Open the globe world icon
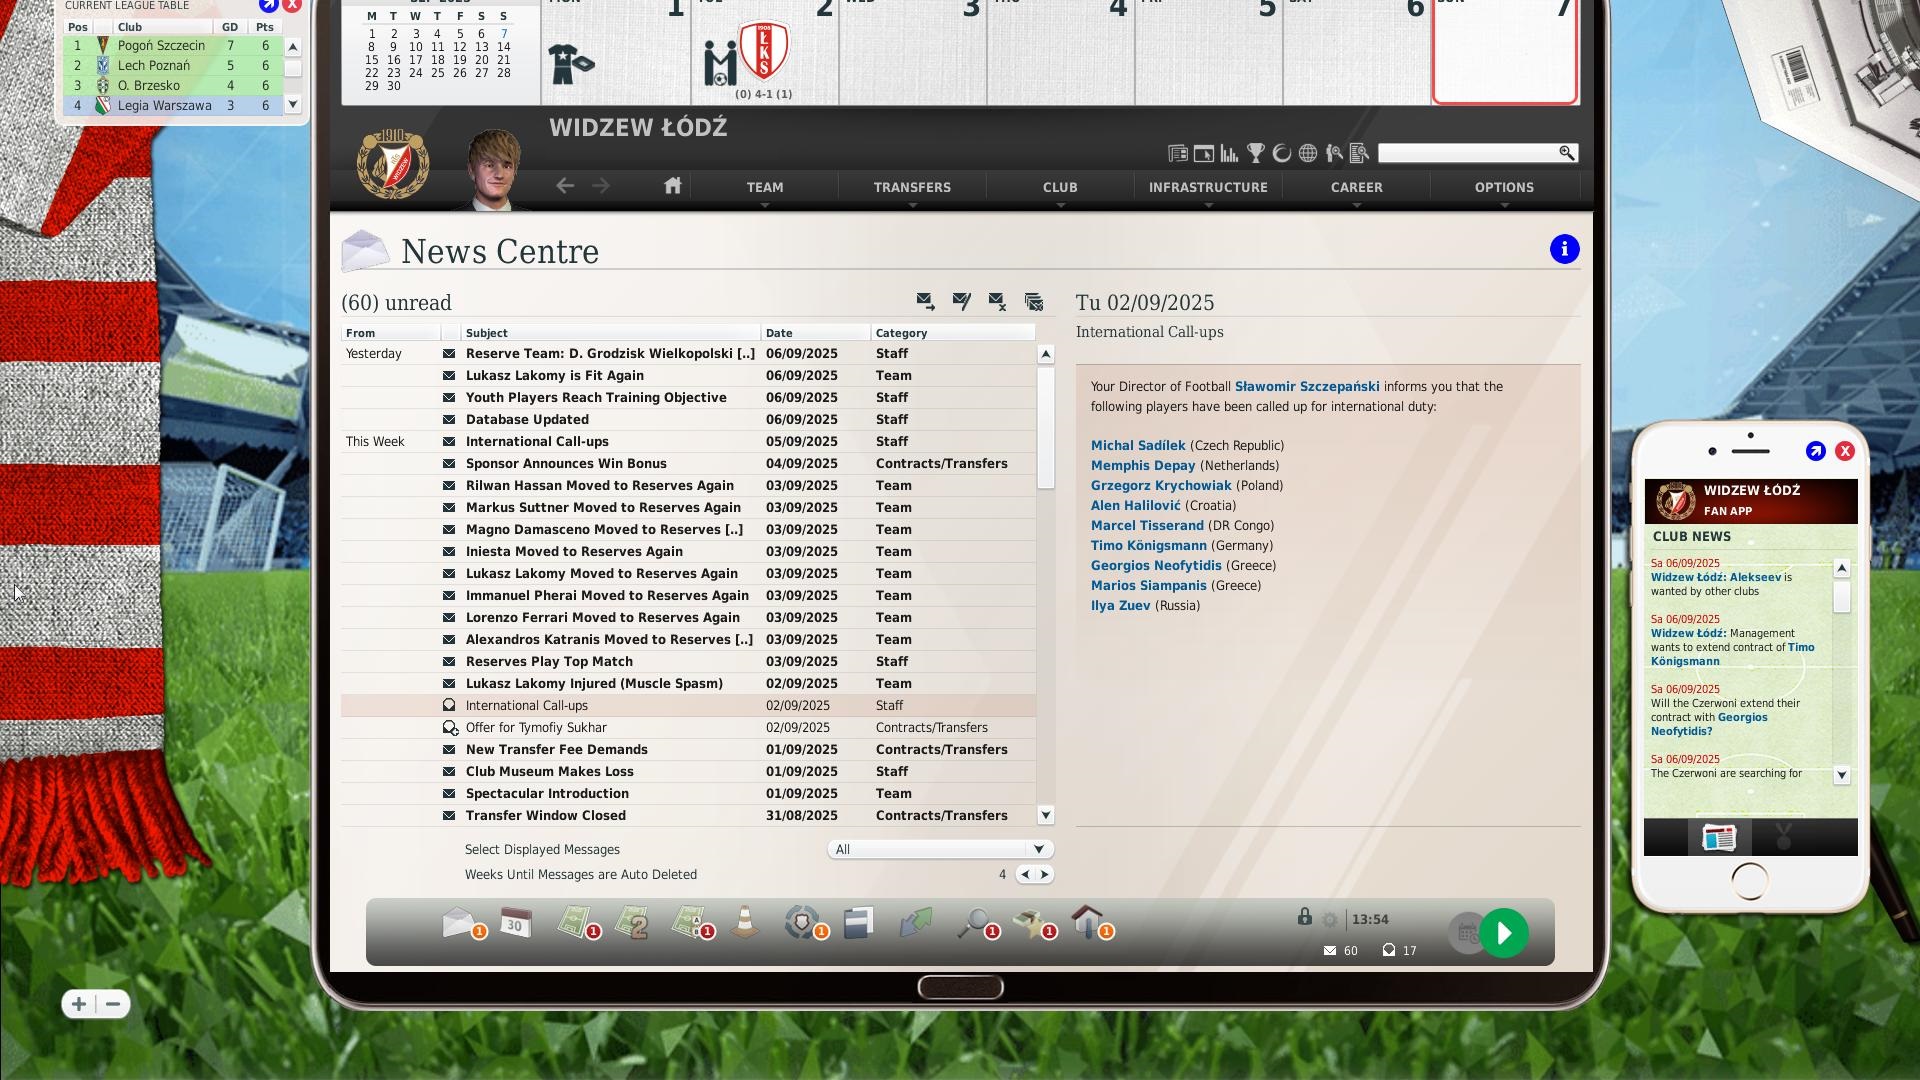Screen dimensions: 1920x1080 click(1307, 153)
